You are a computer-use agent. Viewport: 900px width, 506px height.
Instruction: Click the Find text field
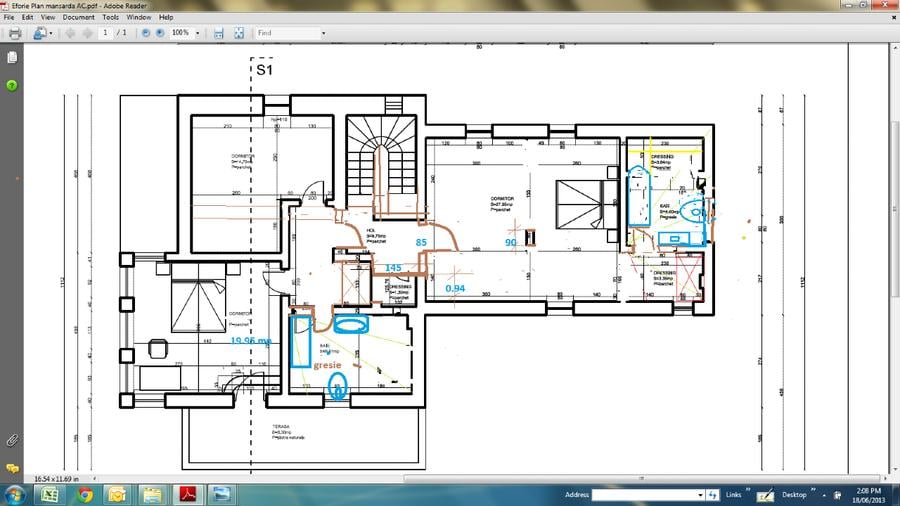tap(288, 33)
